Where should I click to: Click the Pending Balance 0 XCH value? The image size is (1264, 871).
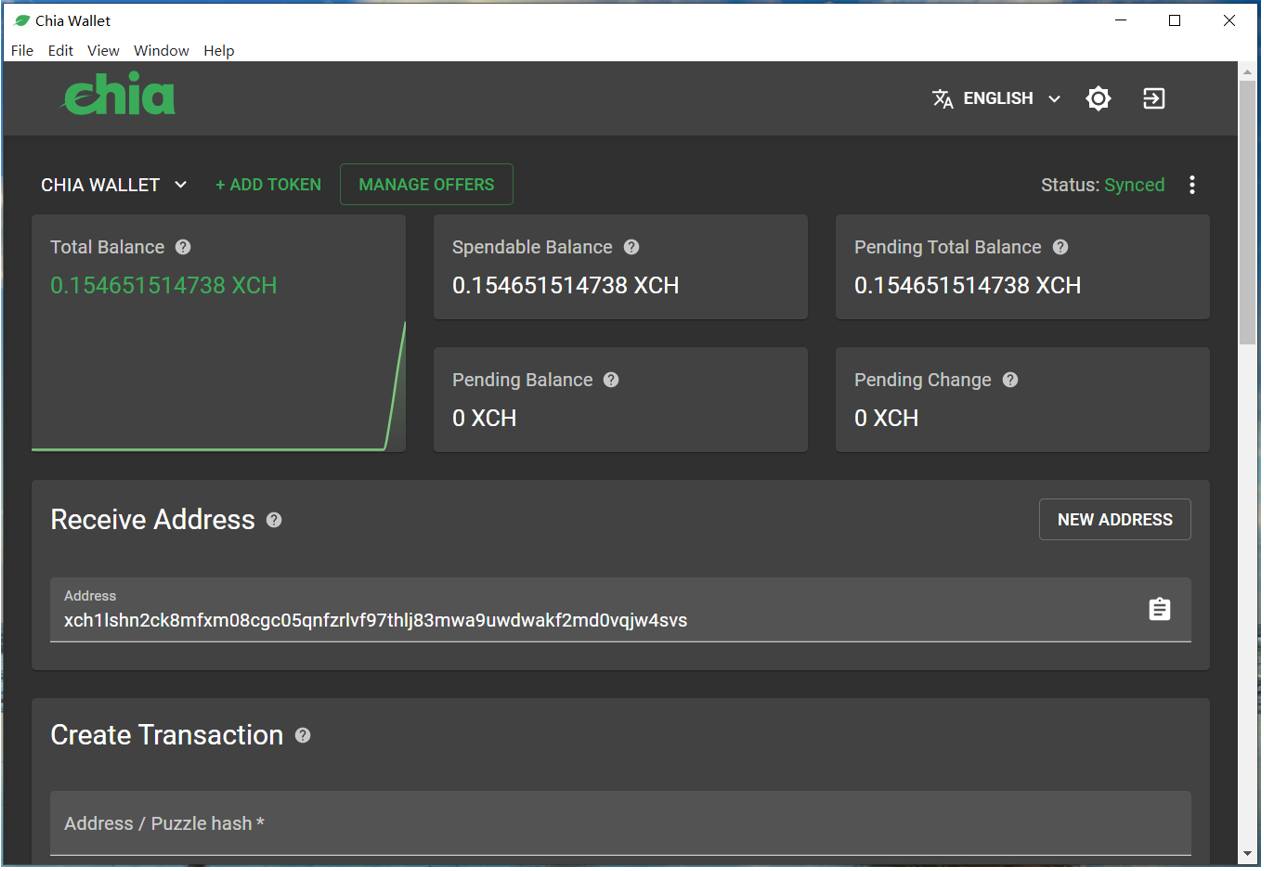[485, 418]
